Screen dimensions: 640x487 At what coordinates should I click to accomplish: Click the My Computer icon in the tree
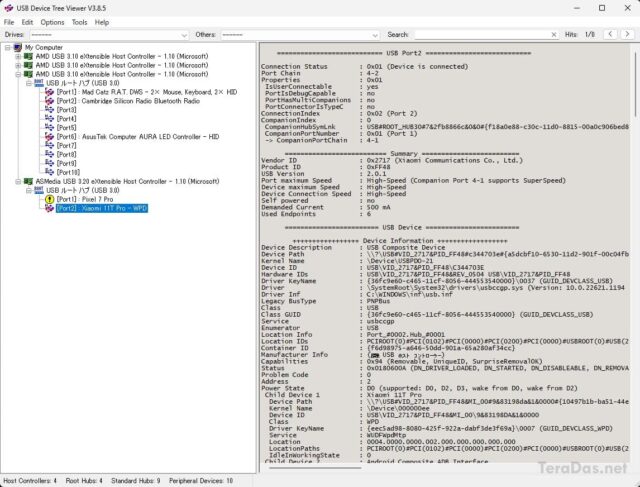17,47
